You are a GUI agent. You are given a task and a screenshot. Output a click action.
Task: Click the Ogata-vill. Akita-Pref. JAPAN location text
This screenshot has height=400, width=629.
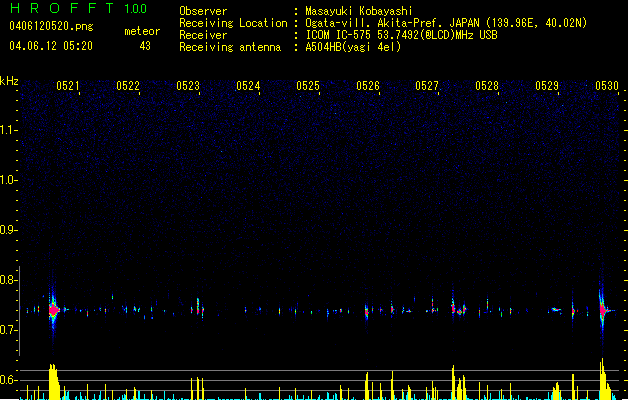point(394,23)
